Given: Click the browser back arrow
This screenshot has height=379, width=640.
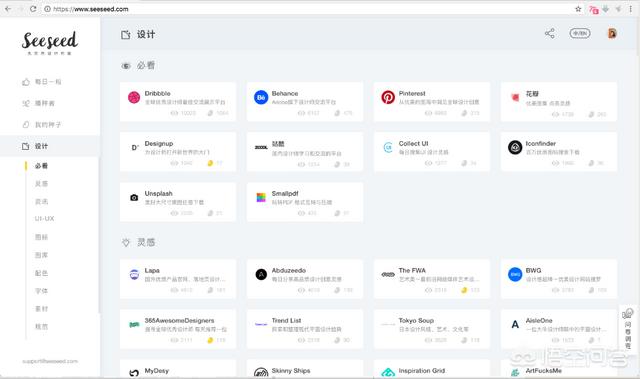Looking at the screenshot, I should pyautogui.click(x=8, y=9).
